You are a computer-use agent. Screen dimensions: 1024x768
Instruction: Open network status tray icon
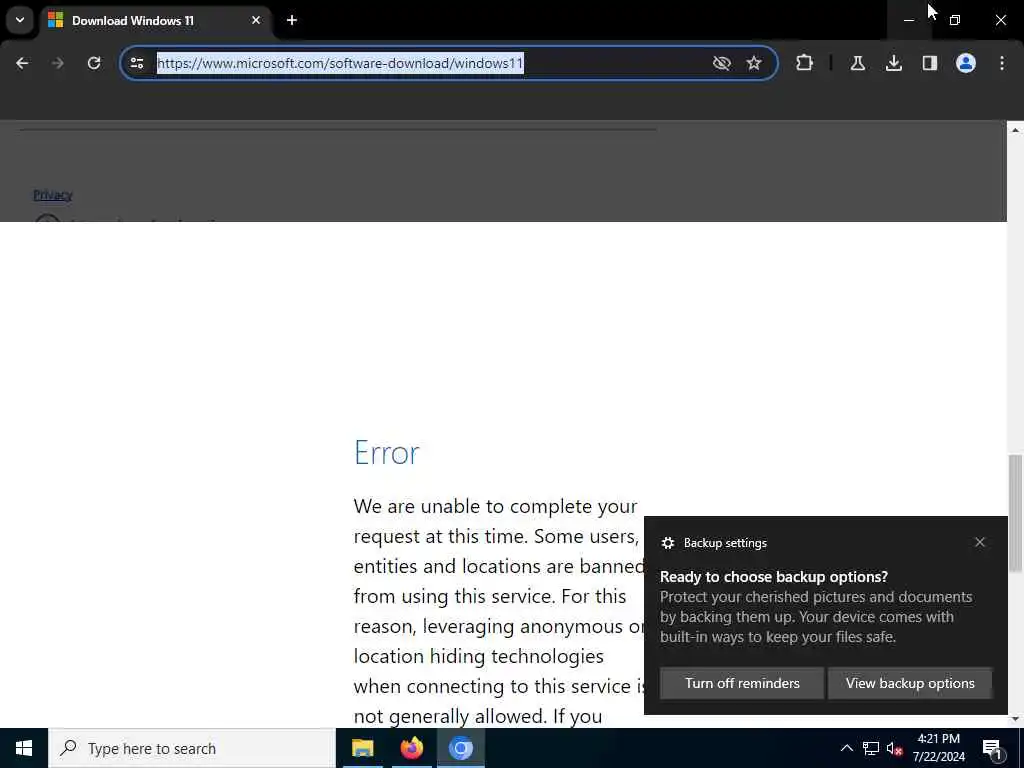[871, 748]
